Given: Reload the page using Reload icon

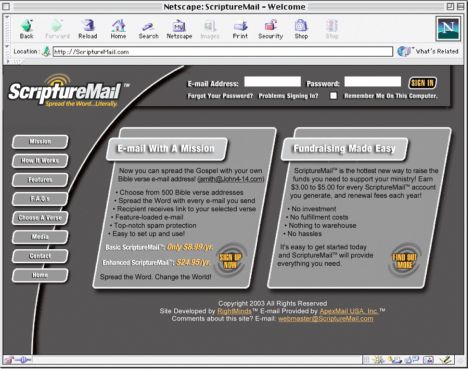Looking at the screenshot, I should click(x=88, y=29).
